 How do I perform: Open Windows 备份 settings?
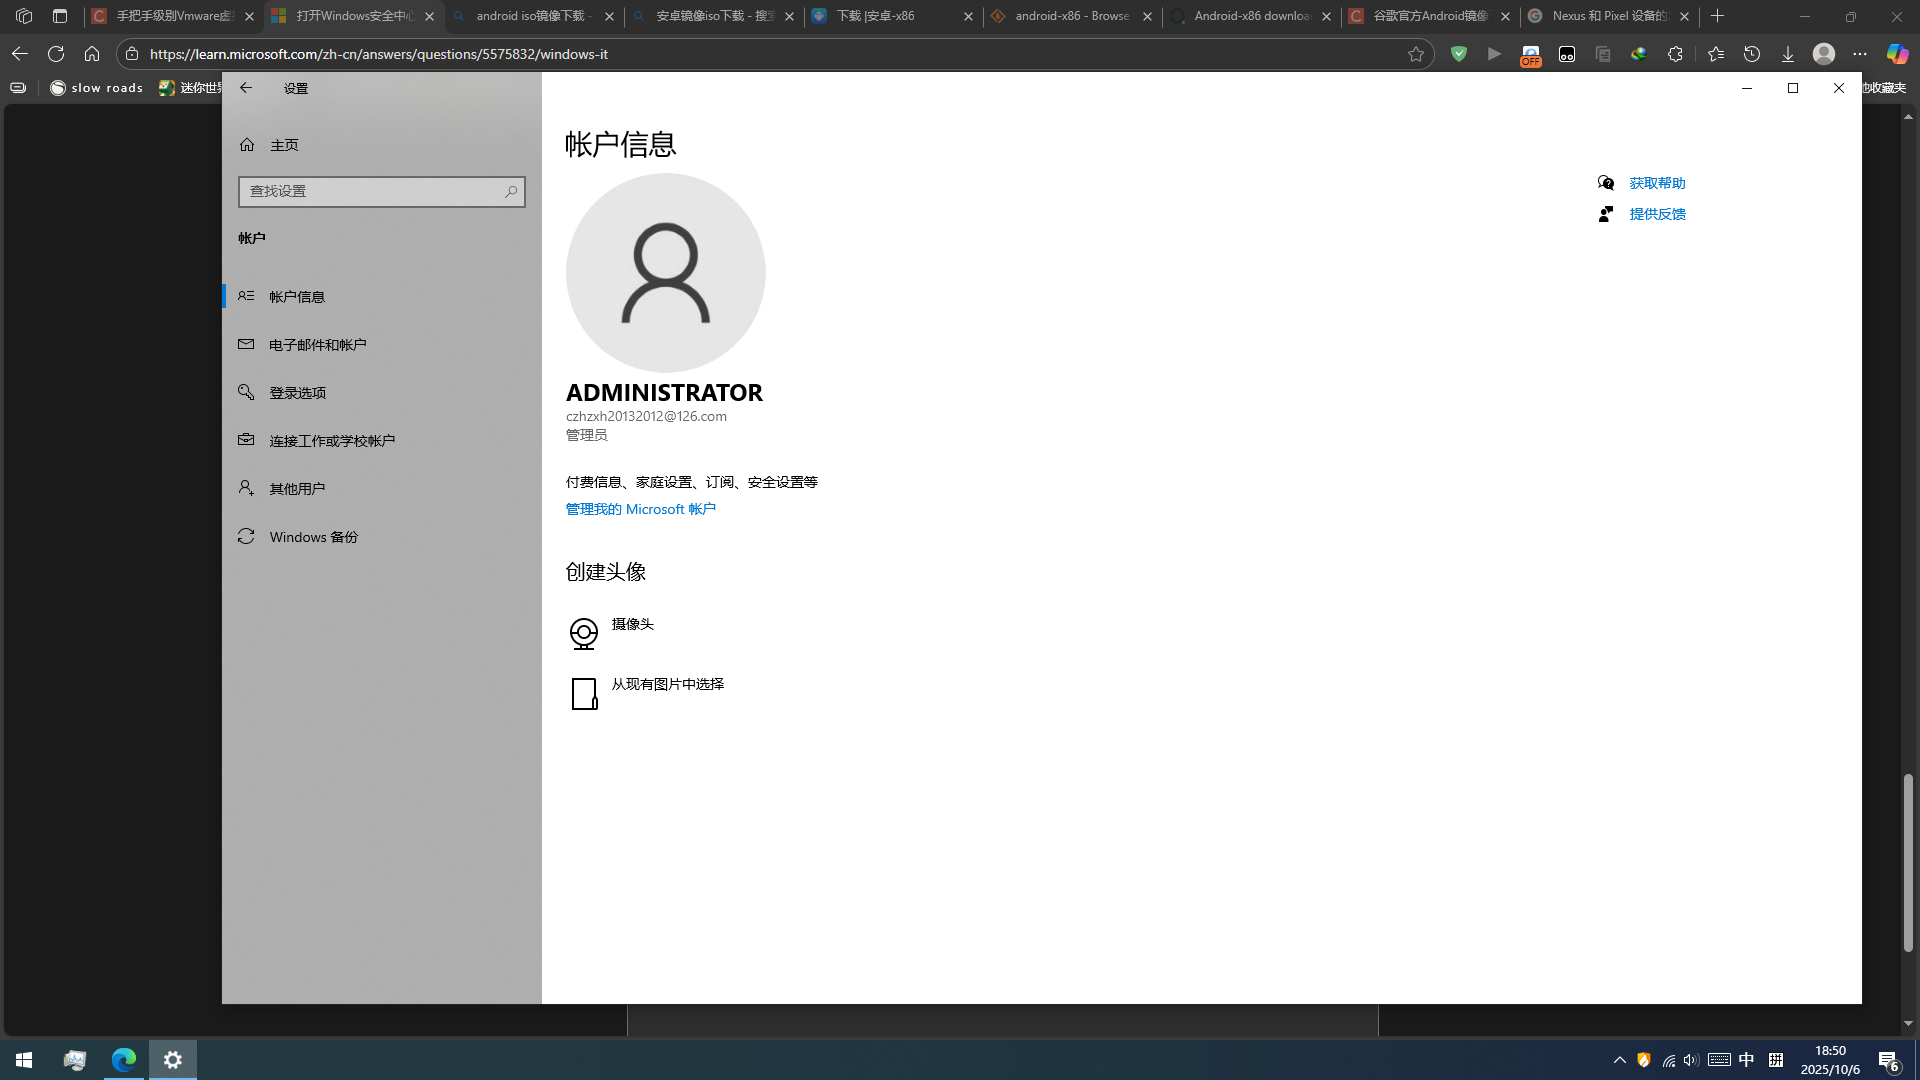(x=313, y=537)
